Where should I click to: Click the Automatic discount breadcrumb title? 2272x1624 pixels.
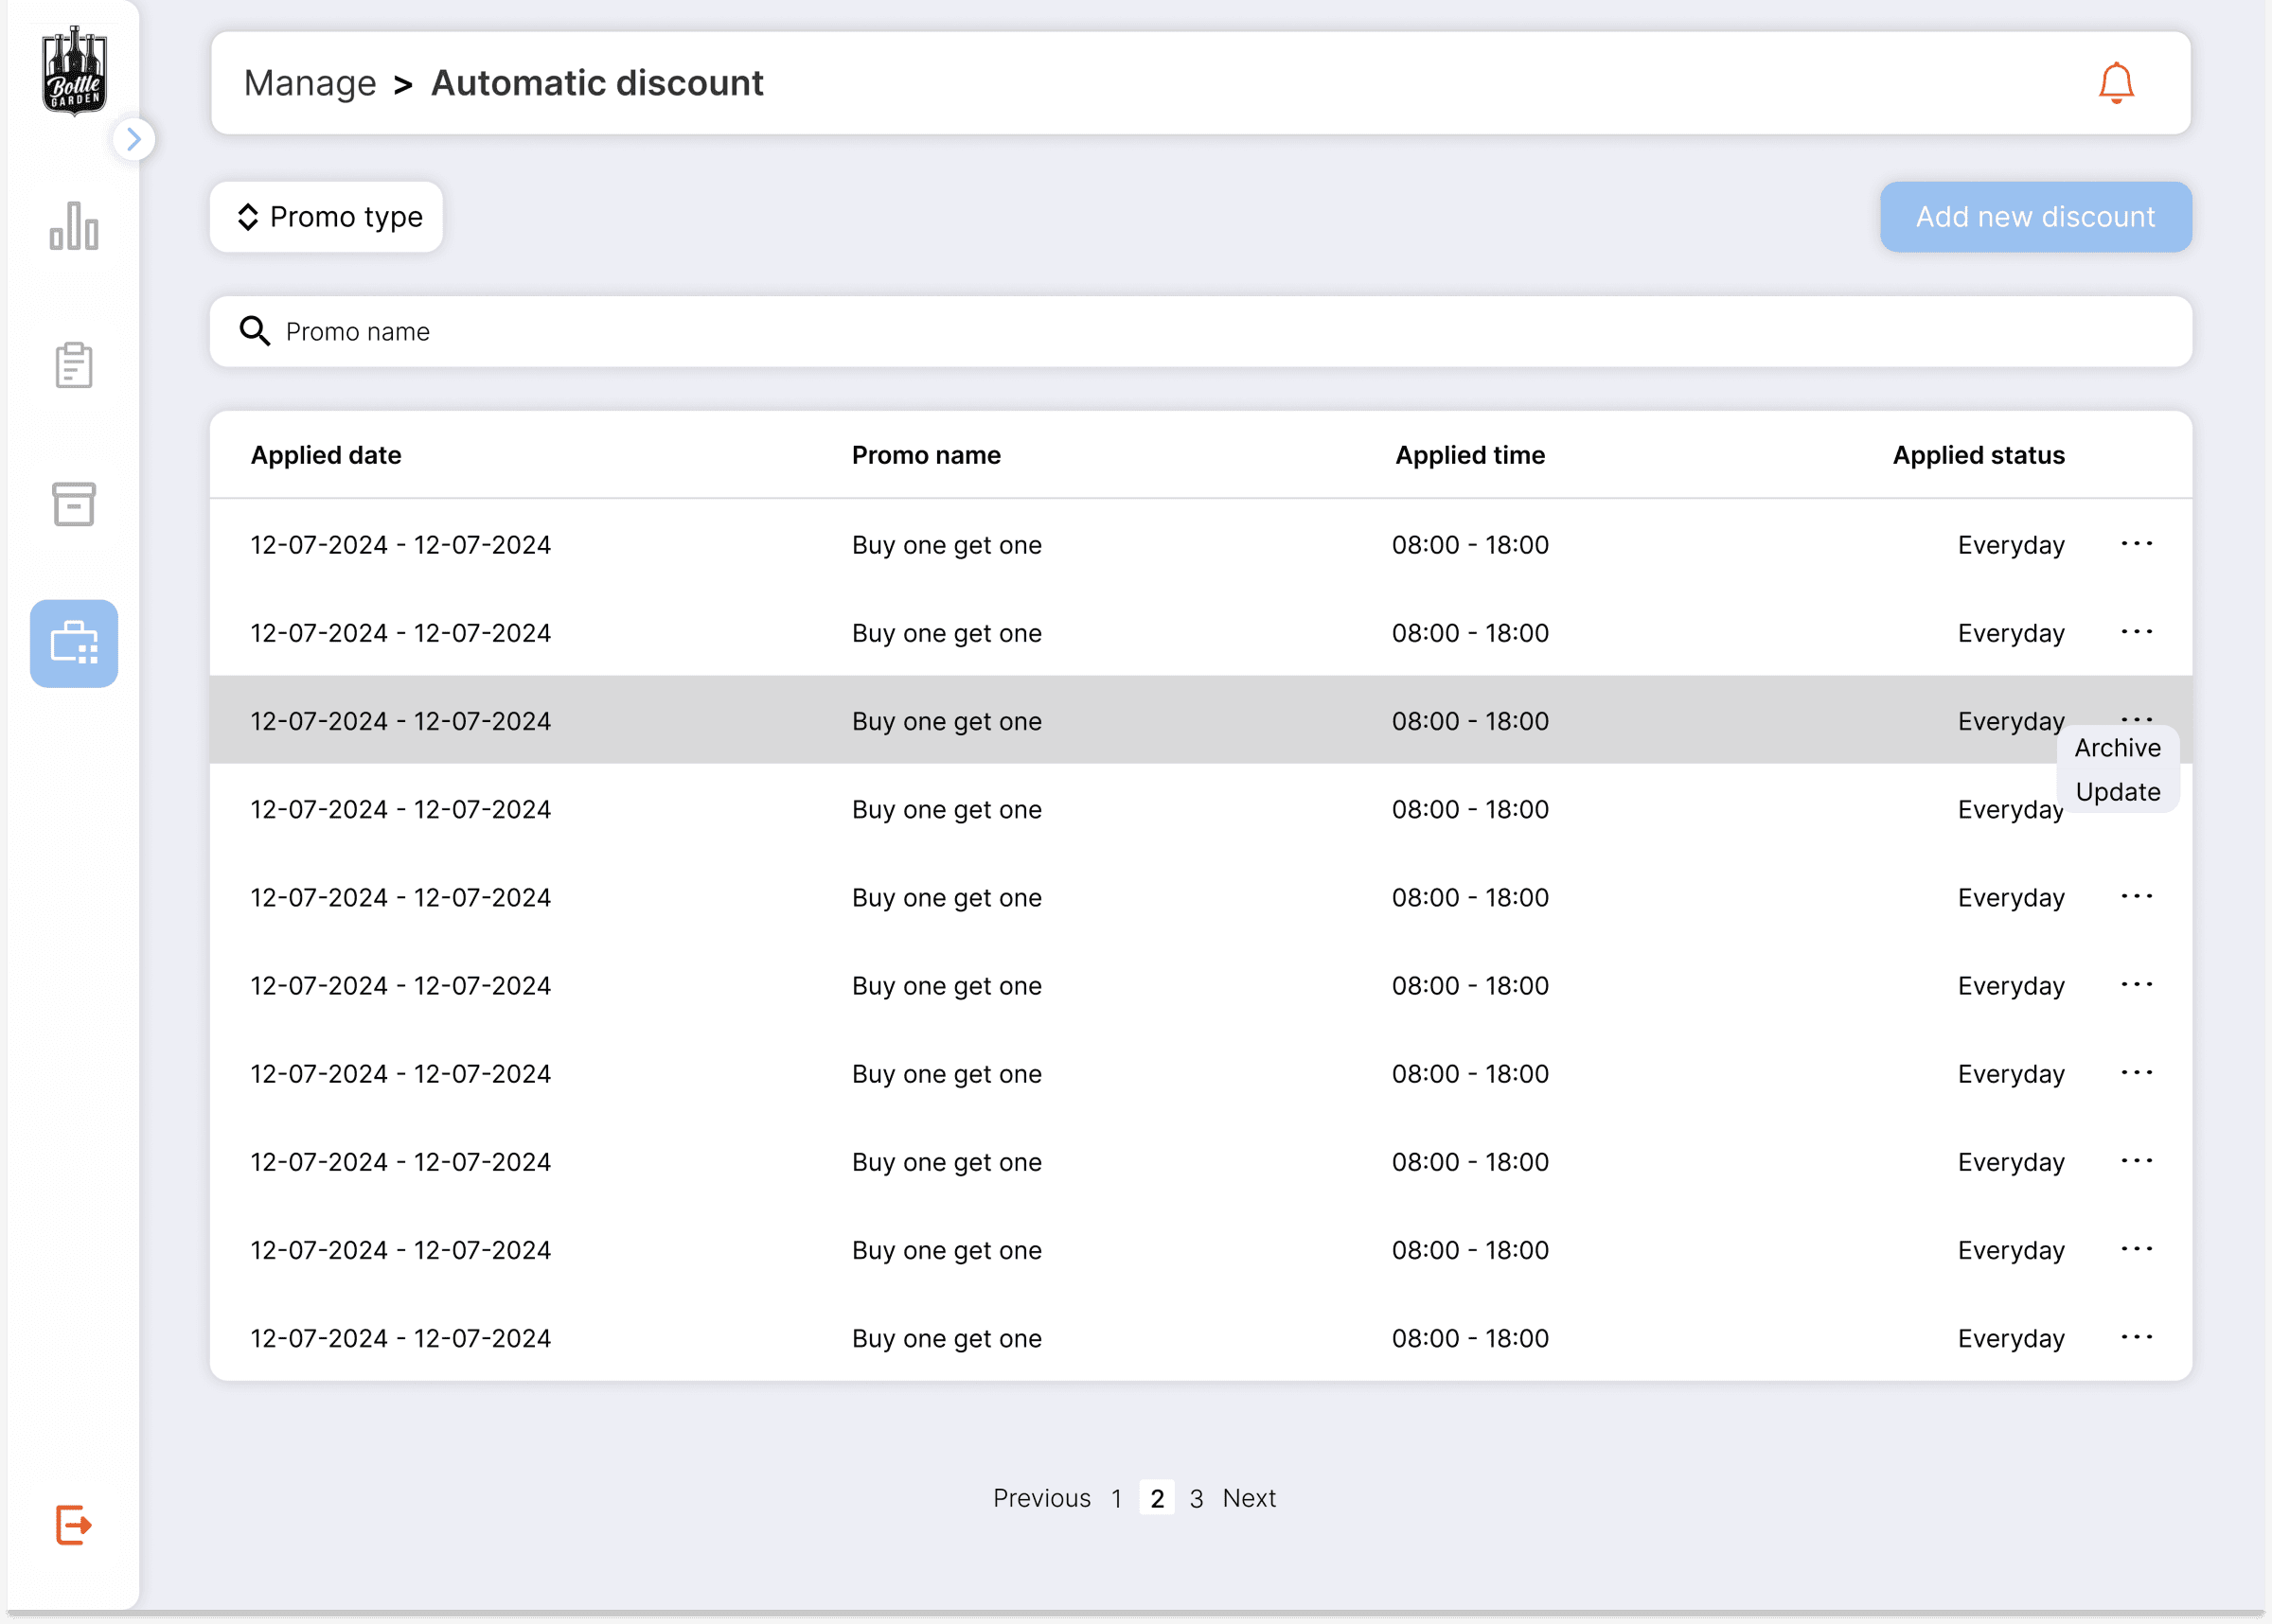coord(597,83)
